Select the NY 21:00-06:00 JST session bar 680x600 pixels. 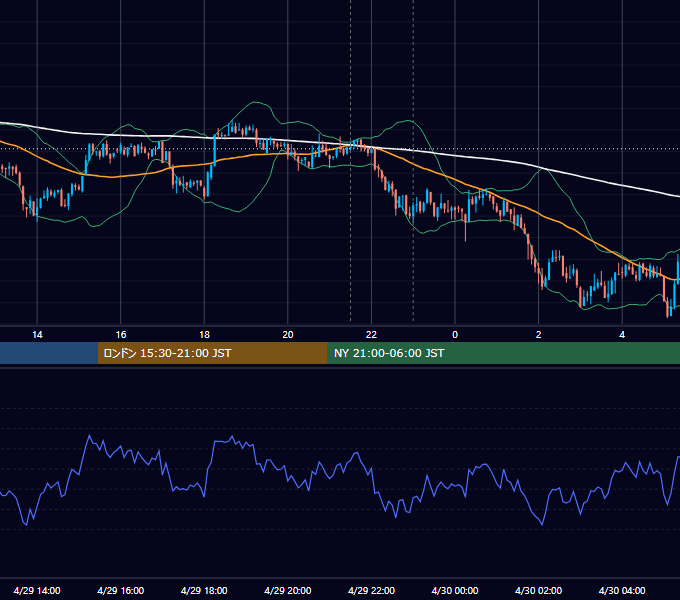click(x=503, y=353)
